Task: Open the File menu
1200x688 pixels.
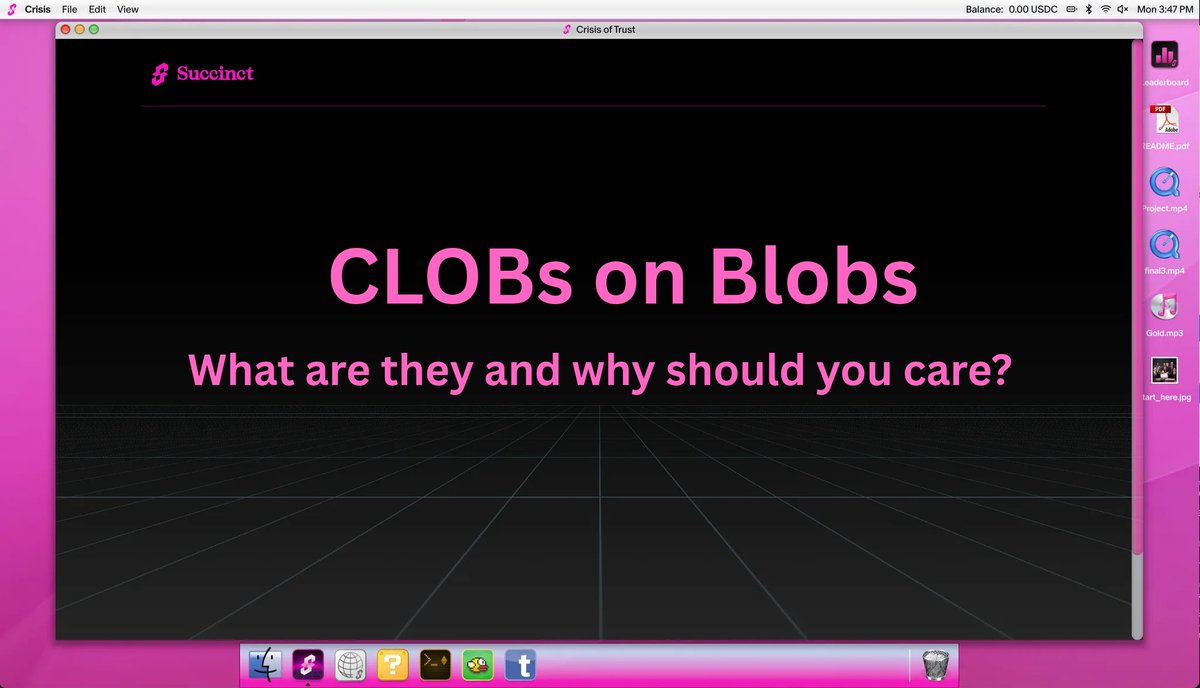Action: [x=69, y=9]
